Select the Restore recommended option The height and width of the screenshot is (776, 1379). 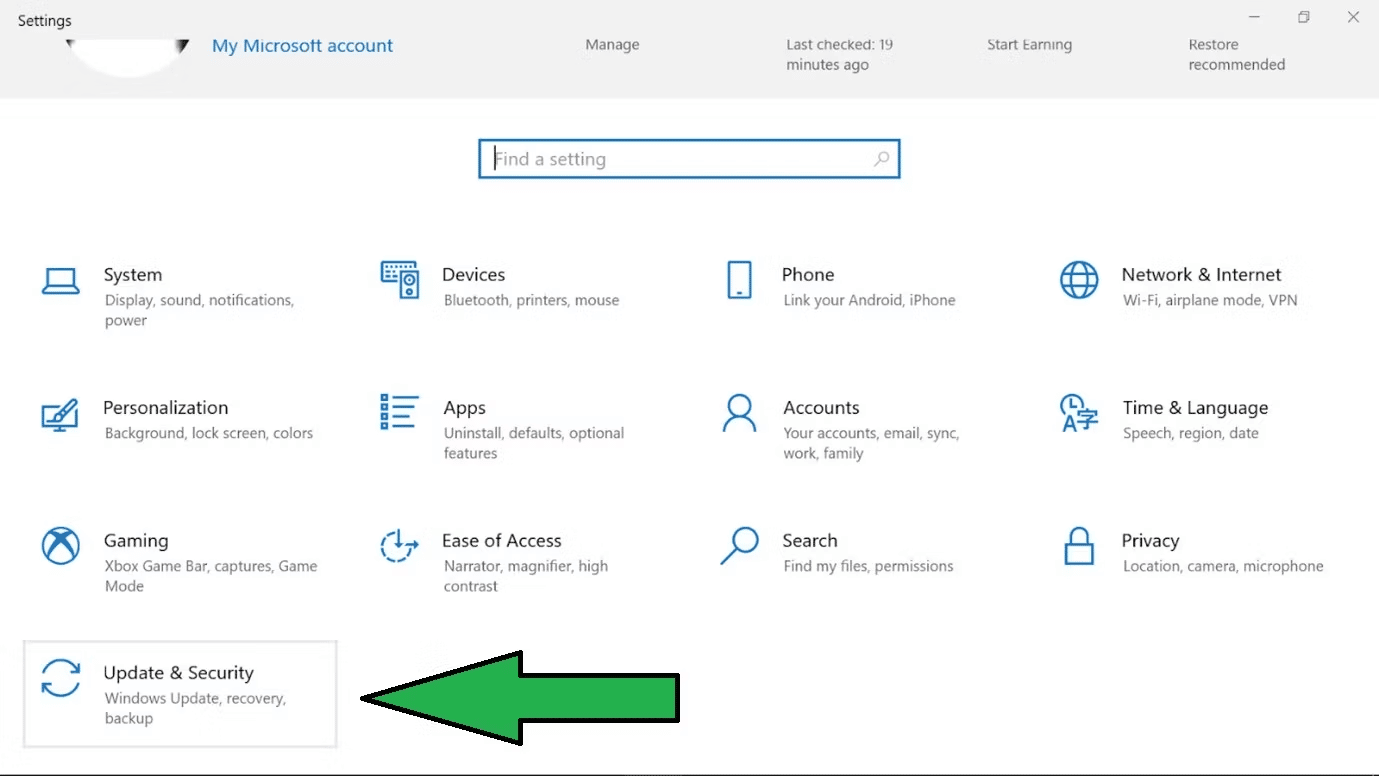click(1236, 55)
